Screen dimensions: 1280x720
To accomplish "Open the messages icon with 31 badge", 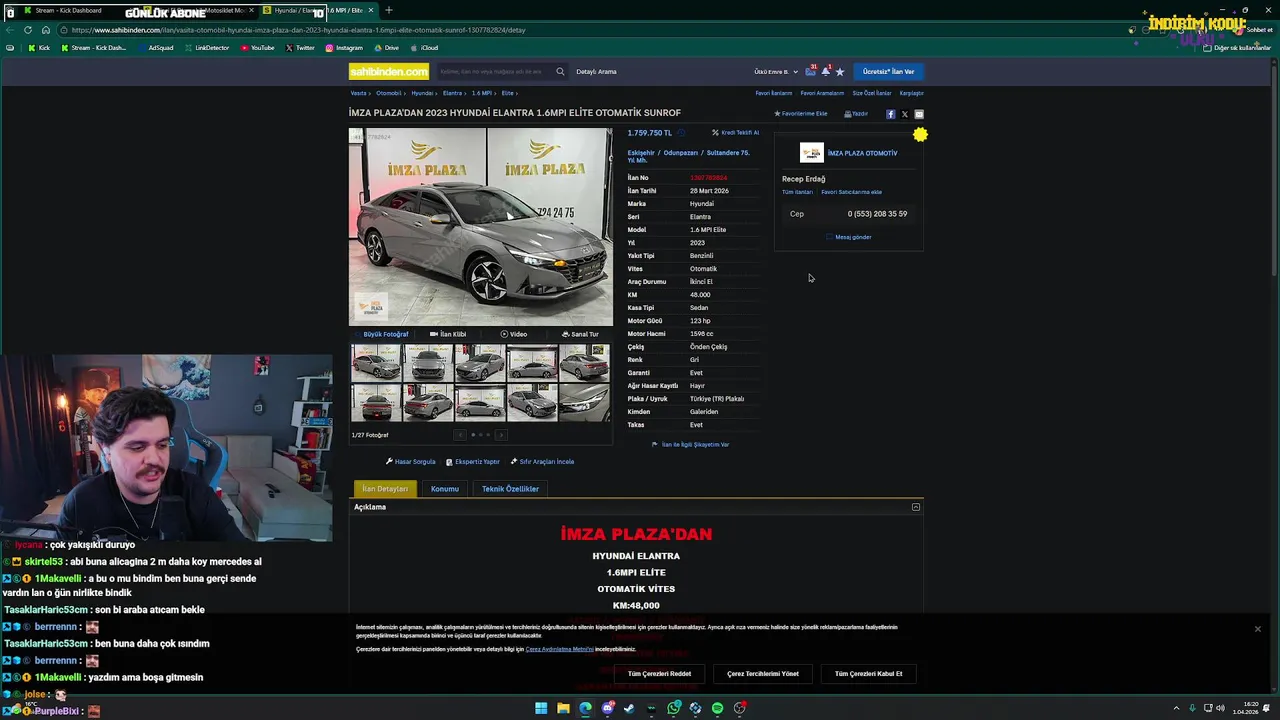I will click(811, 71).
